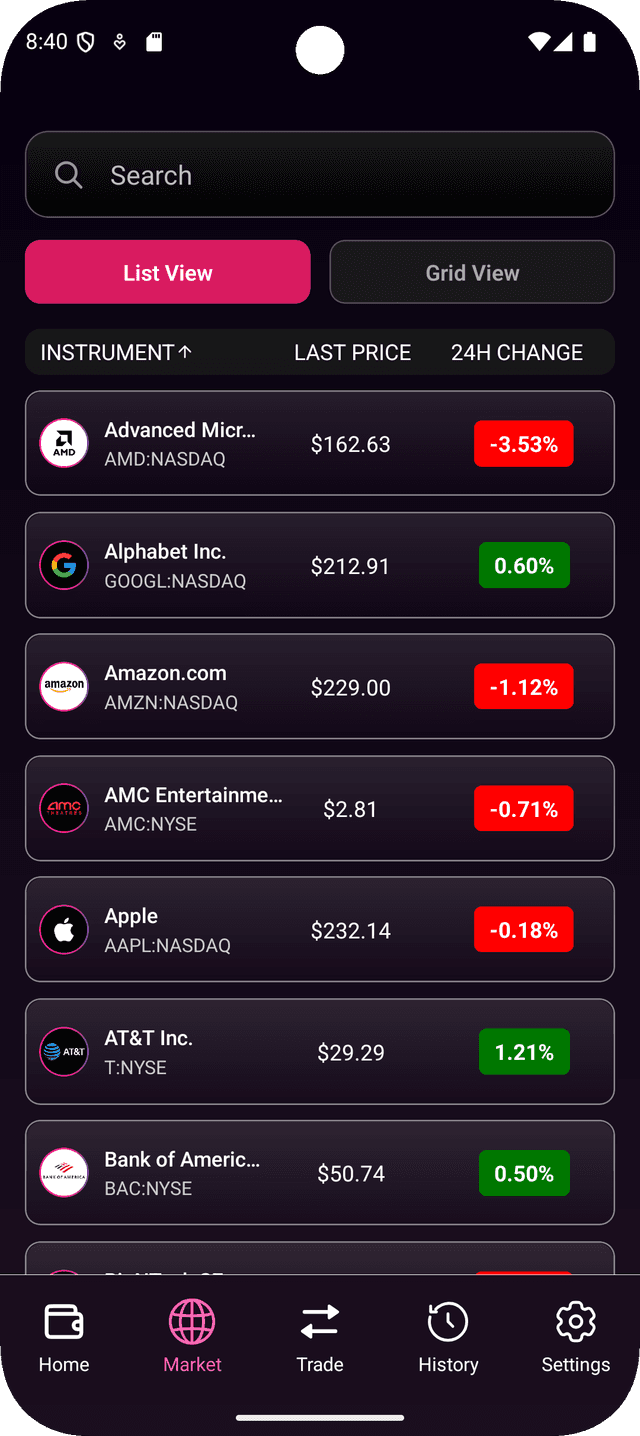Sort by 24H Change column
This screenshot has height=1436, width=640.
tap(516, 352)
